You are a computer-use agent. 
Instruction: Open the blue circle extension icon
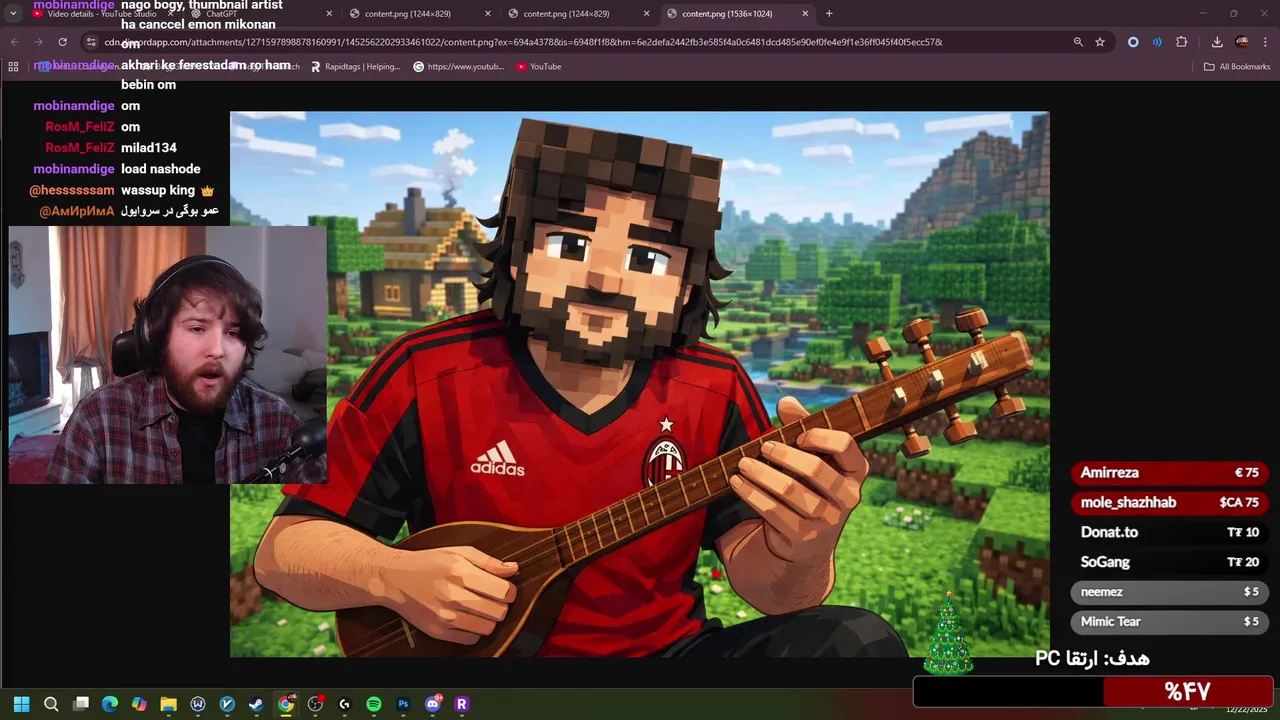click(x=1133, y=42)
